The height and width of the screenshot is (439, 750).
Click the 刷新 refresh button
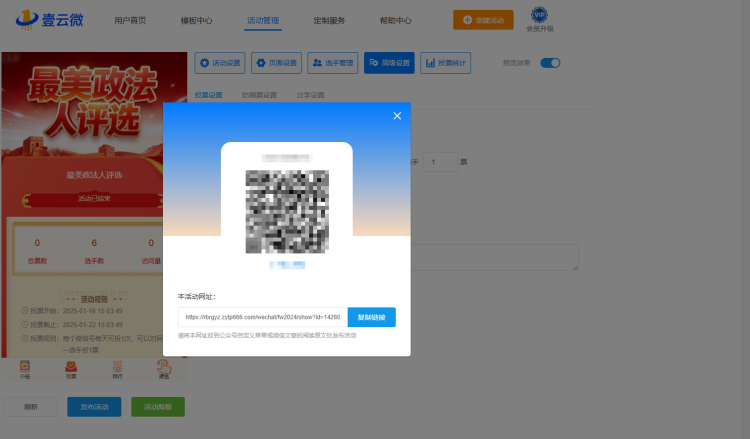(x=31, y=407)
